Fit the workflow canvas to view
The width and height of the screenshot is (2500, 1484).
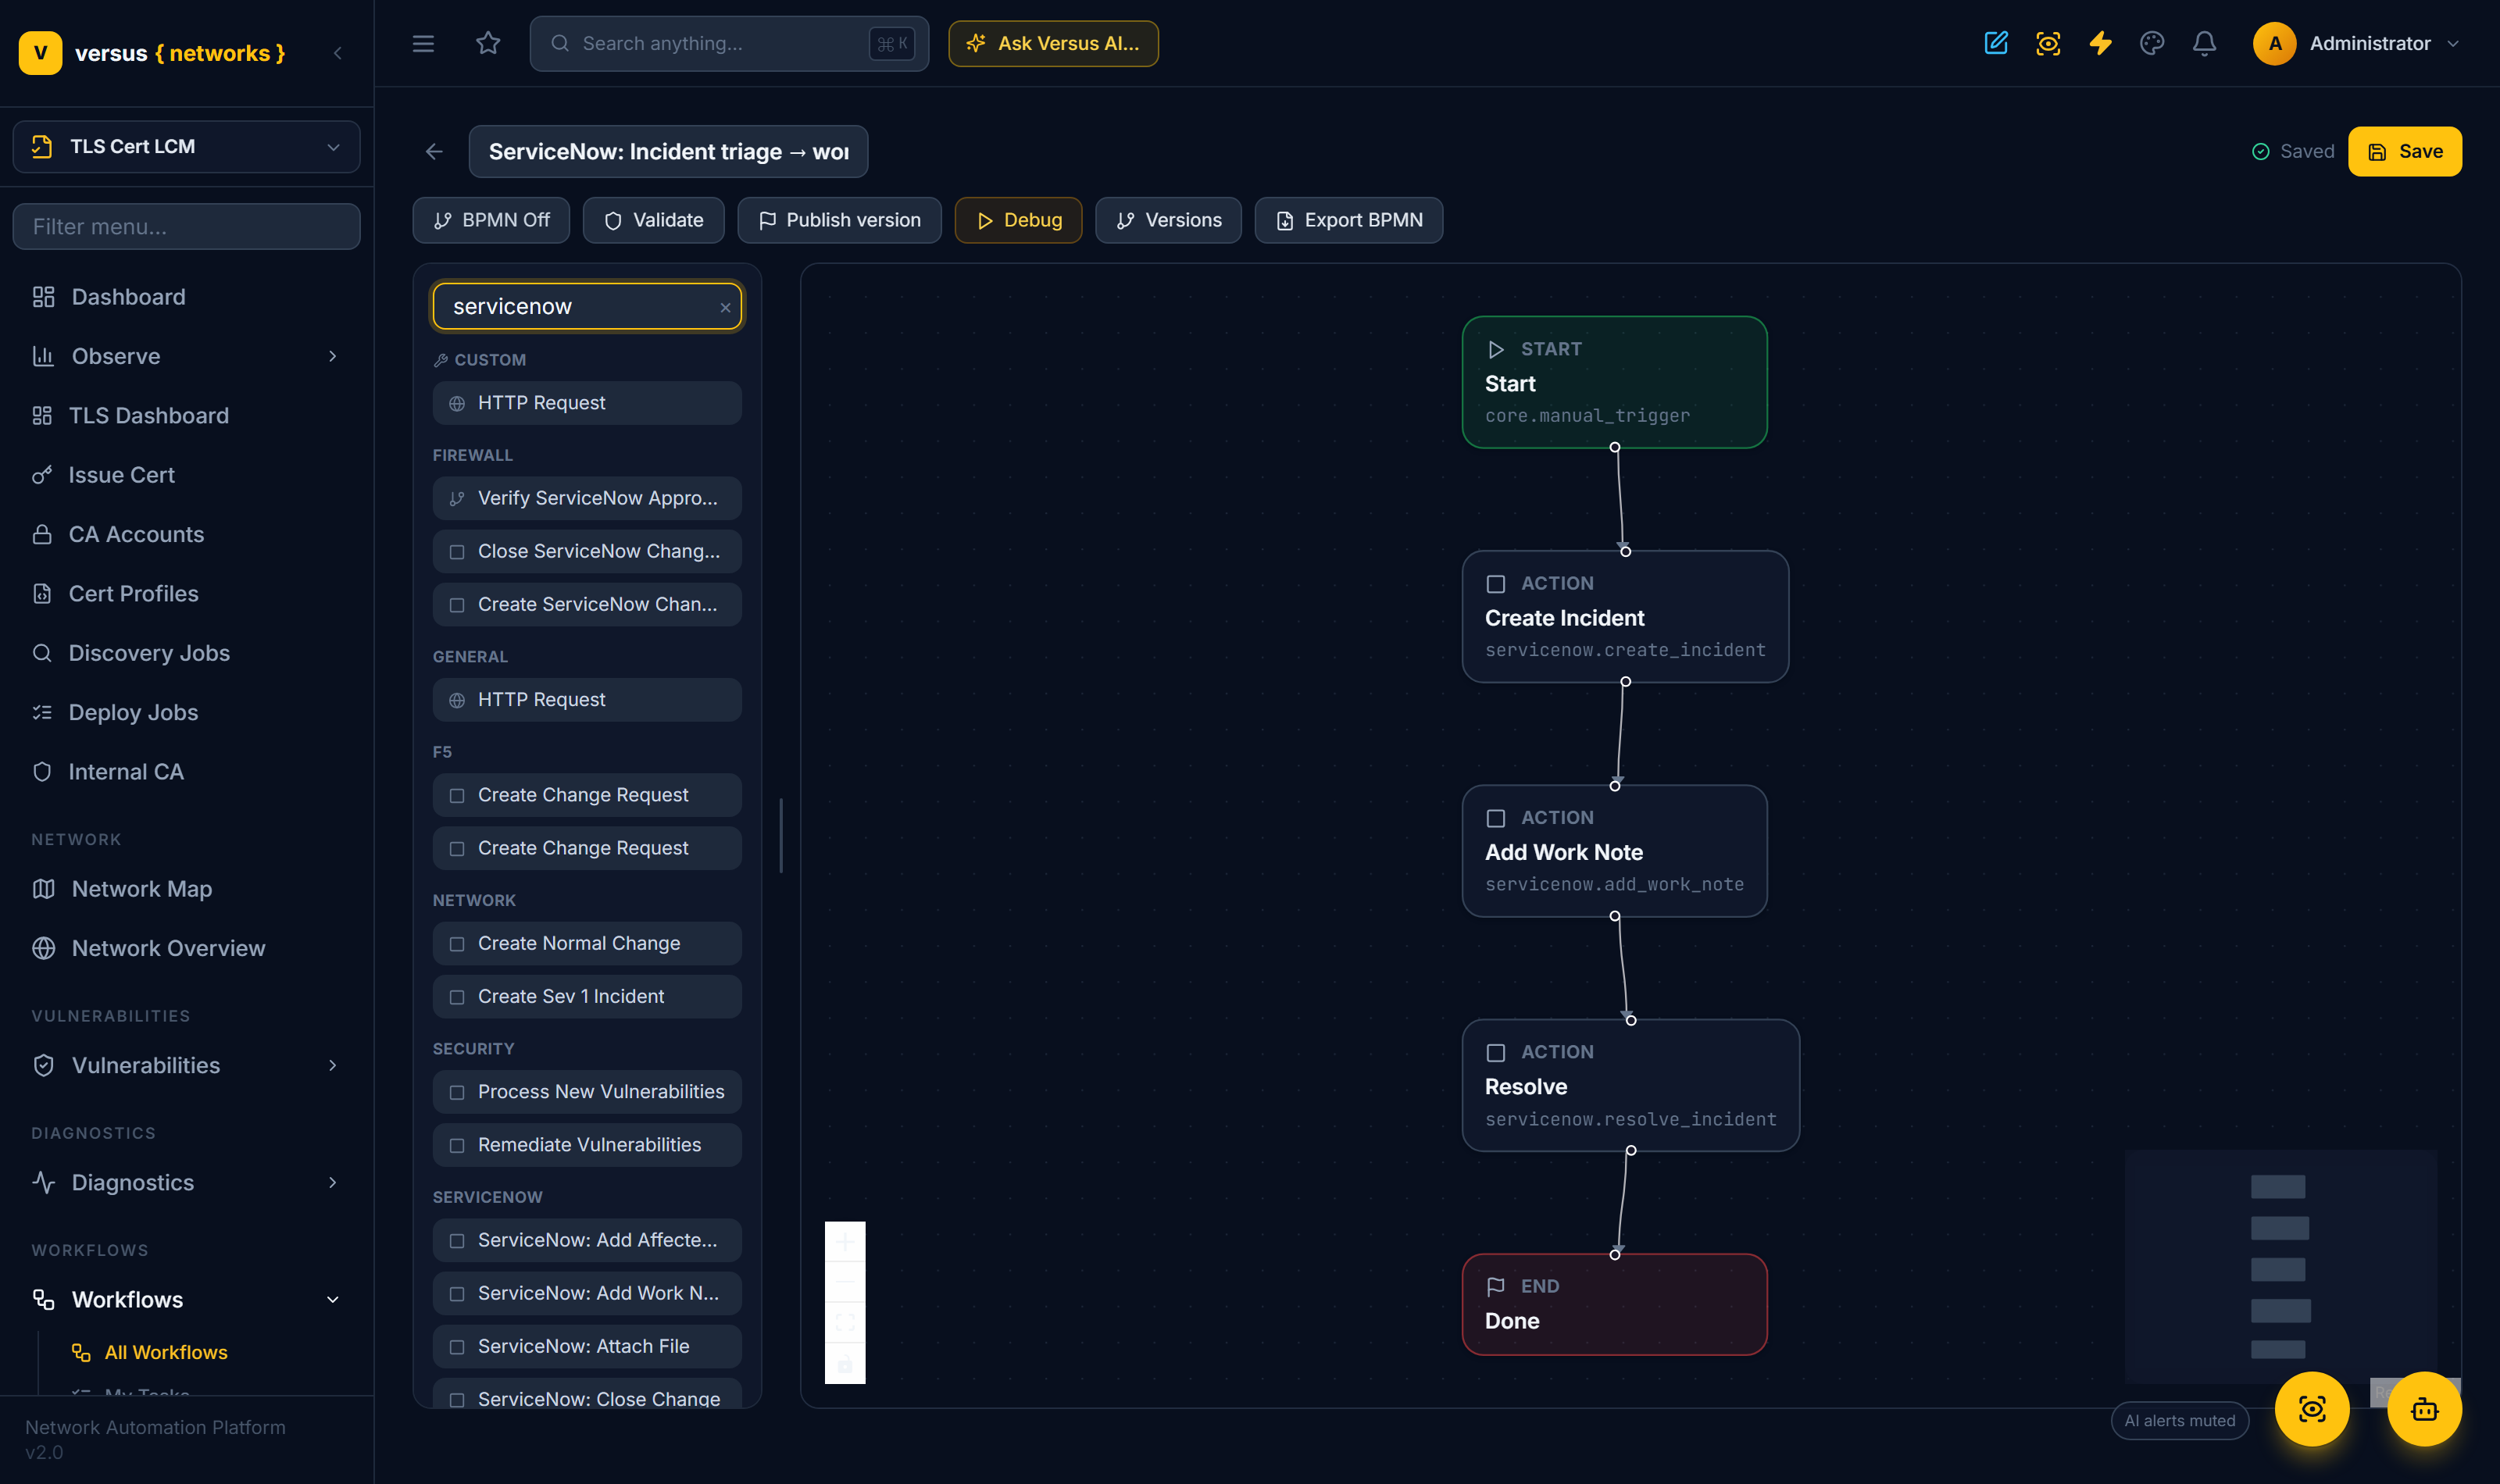[x=845, y=1323]
